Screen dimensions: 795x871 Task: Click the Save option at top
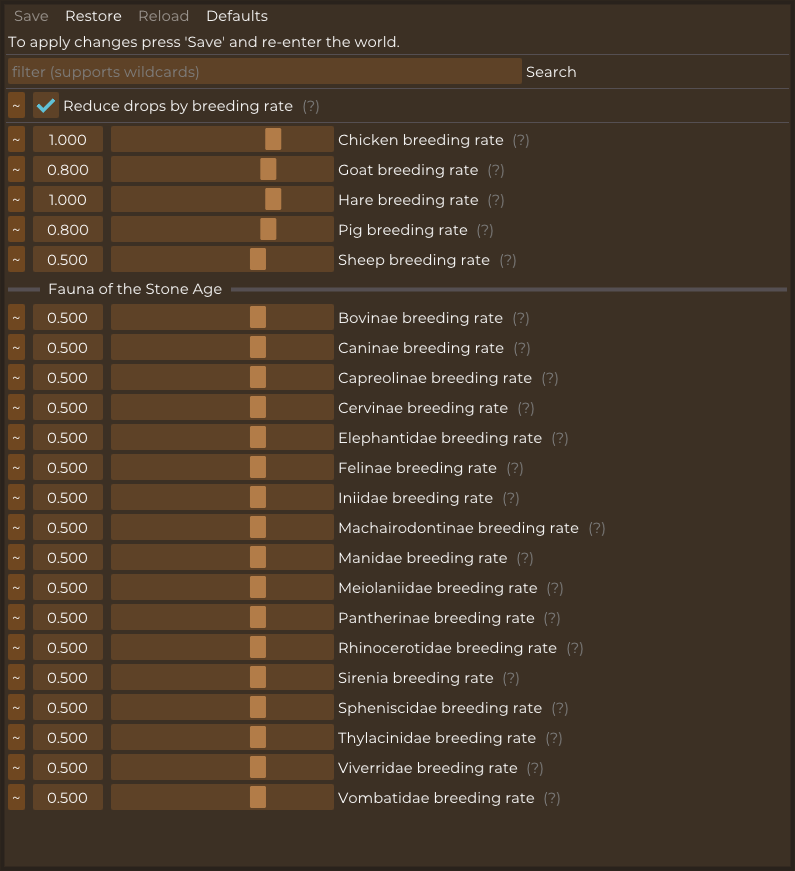click(x=31, y=16)
